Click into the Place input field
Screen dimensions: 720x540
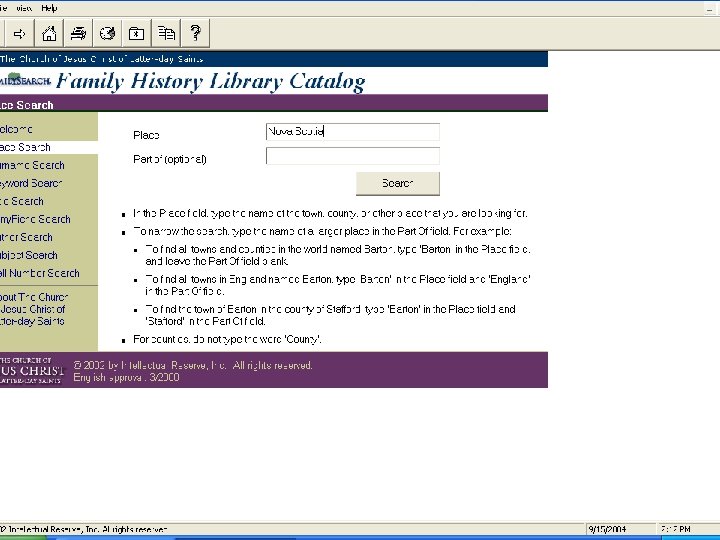[x=353, y=132]
